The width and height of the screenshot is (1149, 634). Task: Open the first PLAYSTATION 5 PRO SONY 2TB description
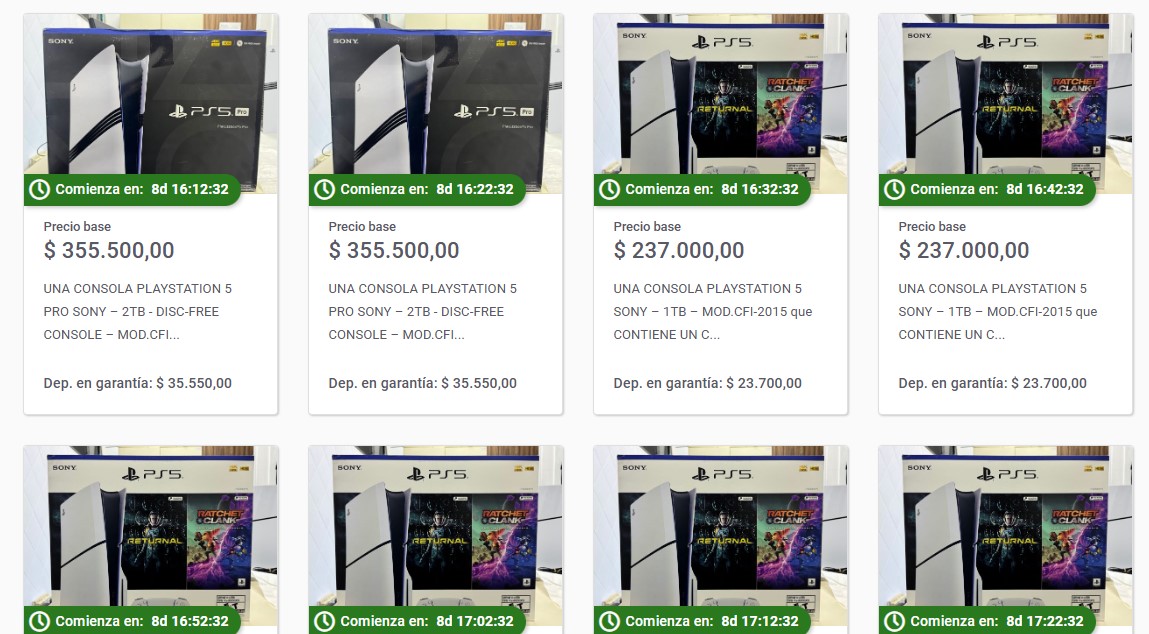(138, 312)
